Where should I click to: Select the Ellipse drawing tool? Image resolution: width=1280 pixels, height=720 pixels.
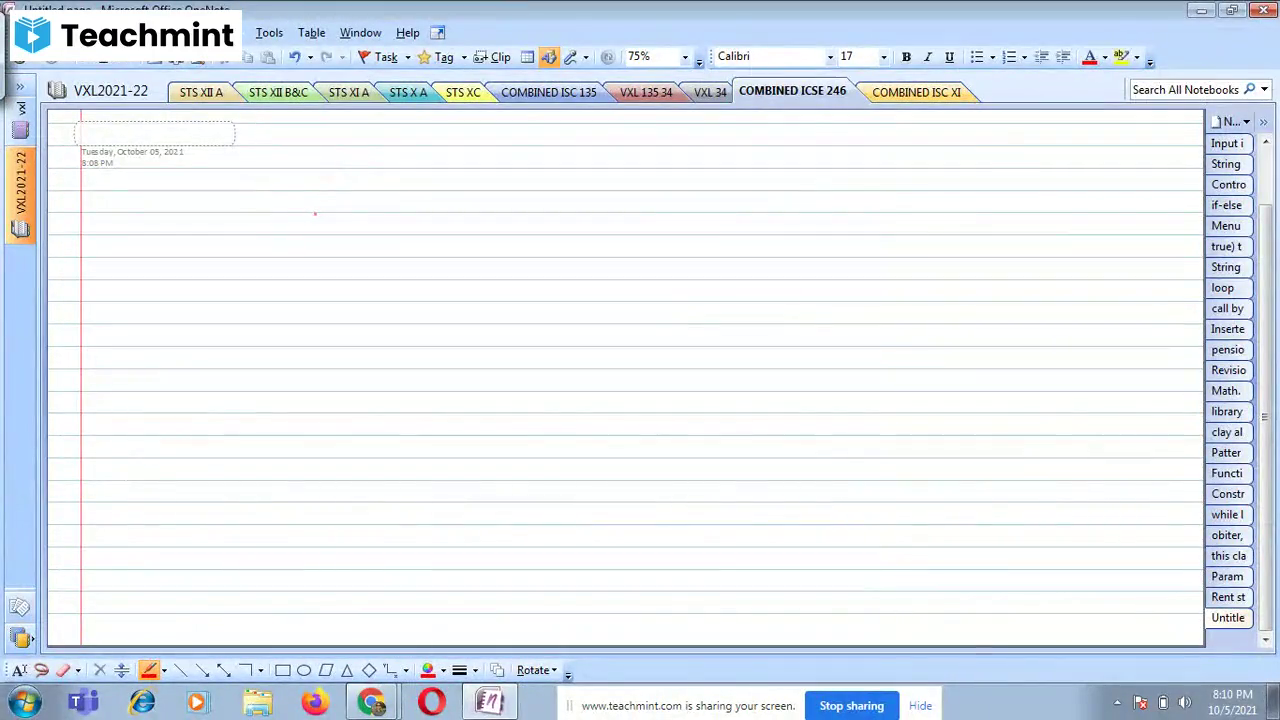[x=304, y=670]
